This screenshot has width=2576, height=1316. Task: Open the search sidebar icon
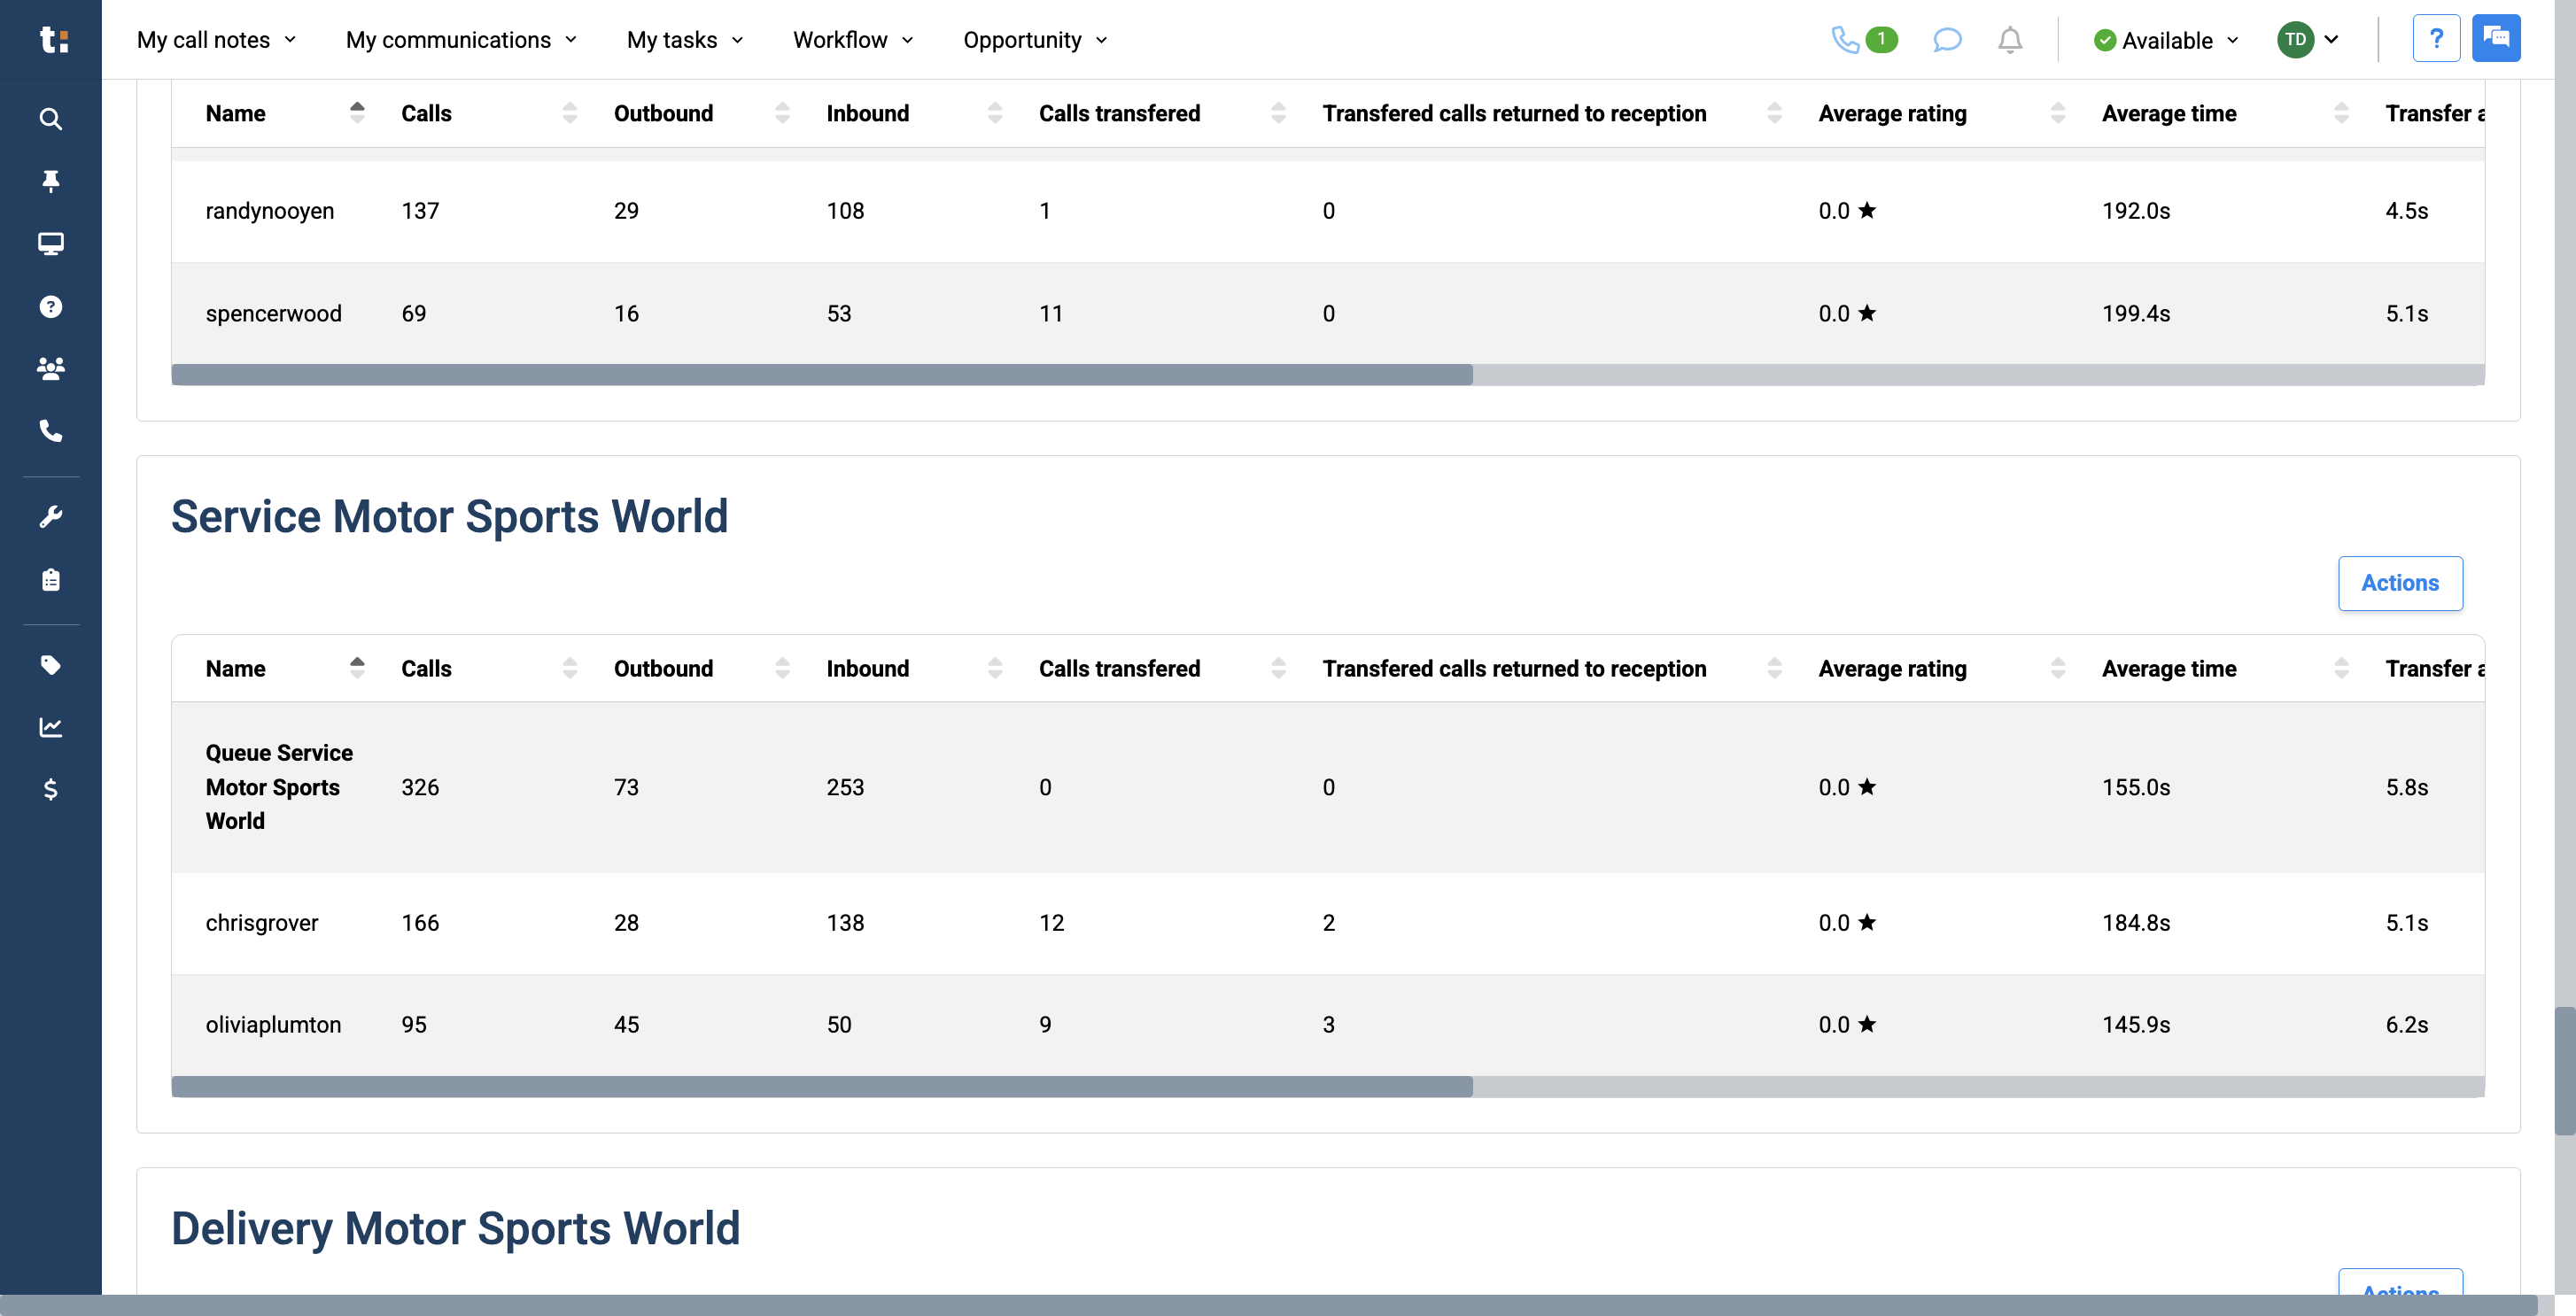pyautogui.click(x=50, y=118)
